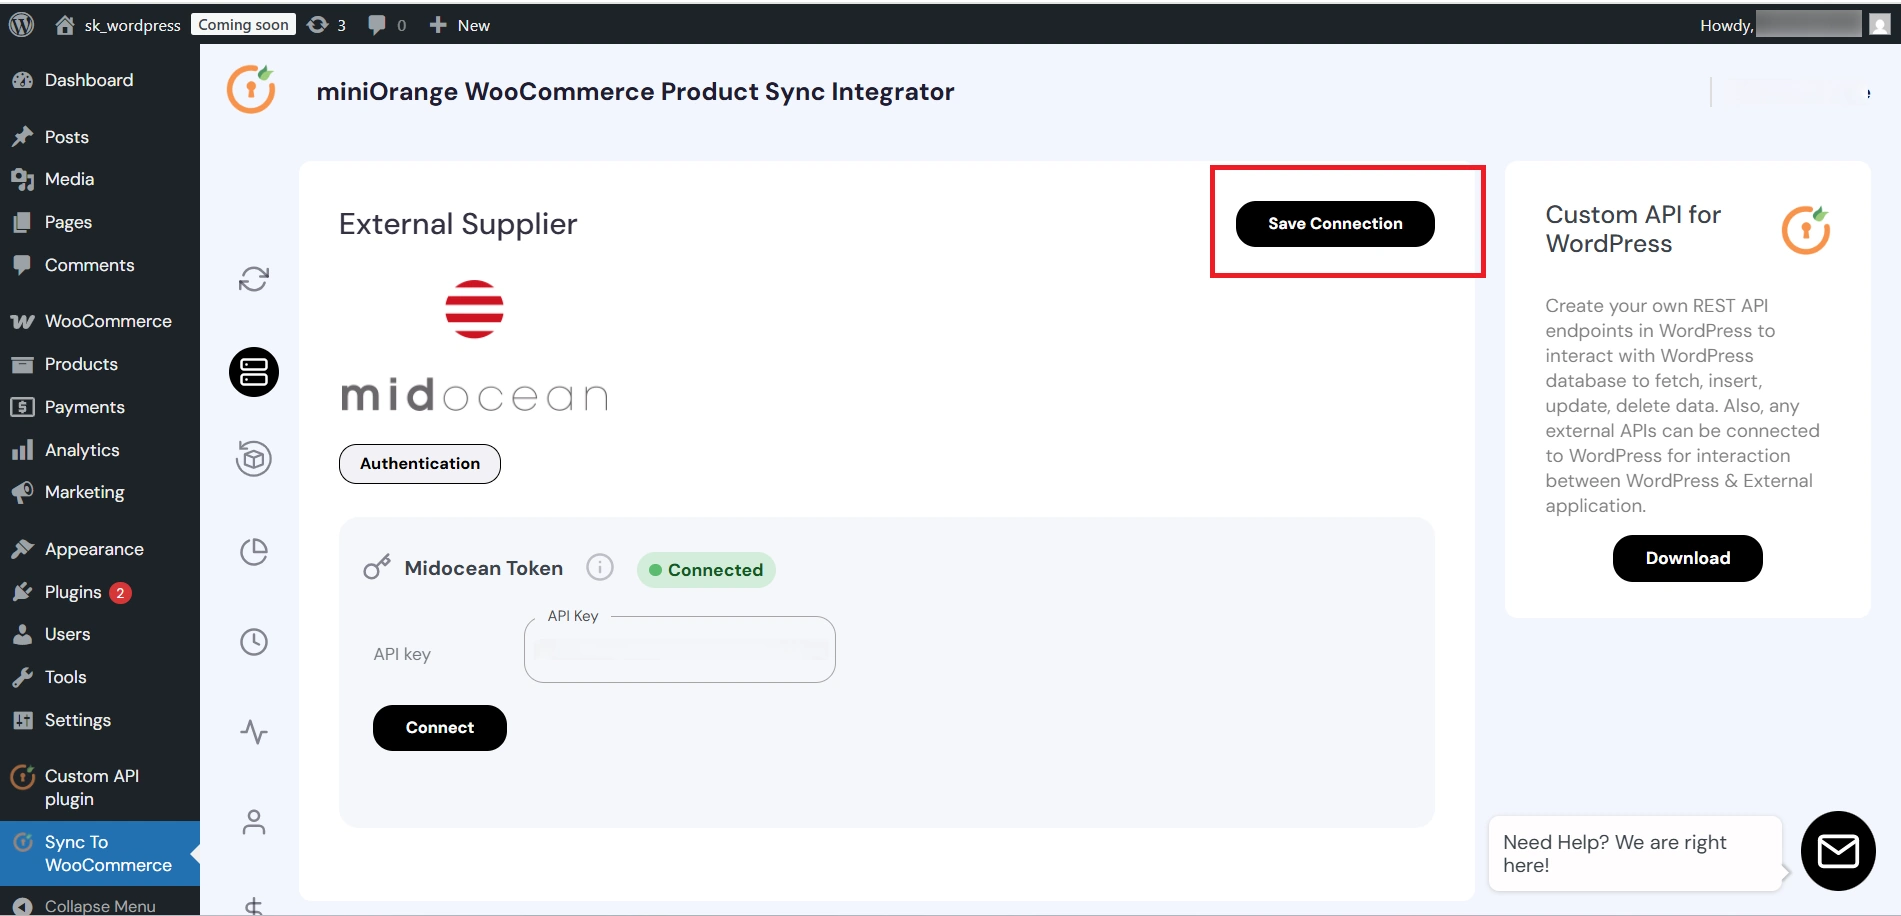Click the Connect button
Image resolution: width=1901 pixels, height=916 pixels.
[440, 728]
